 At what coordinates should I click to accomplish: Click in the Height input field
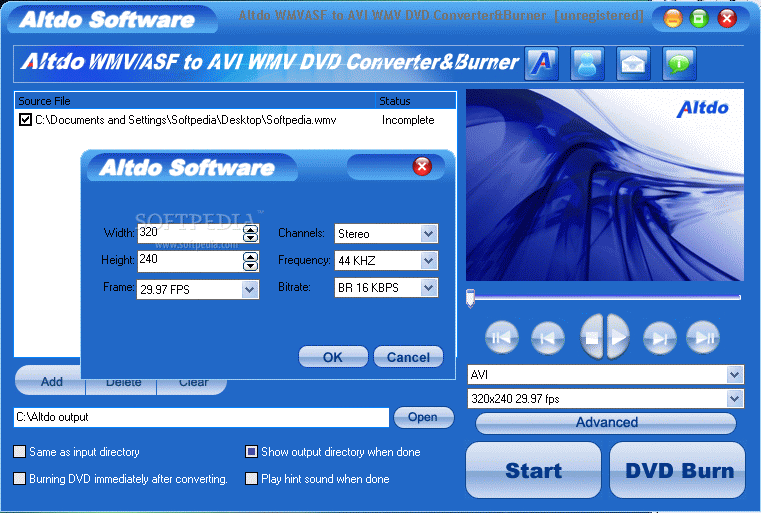[x=190, y=261]
